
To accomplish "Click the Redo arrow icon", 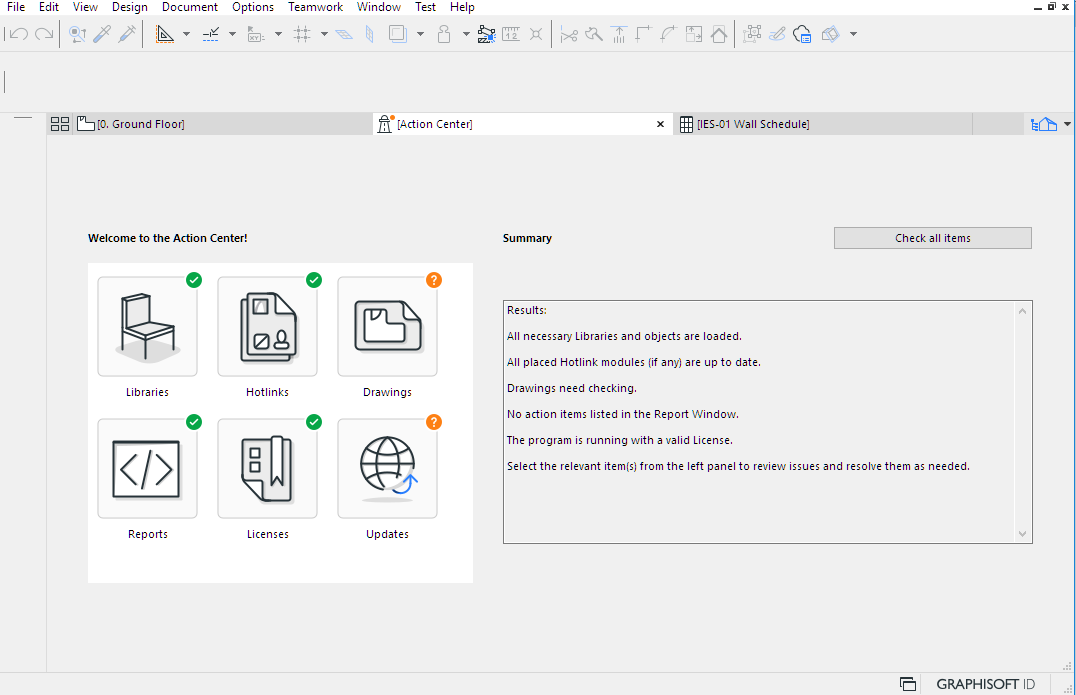I will (x=44, y=34).
